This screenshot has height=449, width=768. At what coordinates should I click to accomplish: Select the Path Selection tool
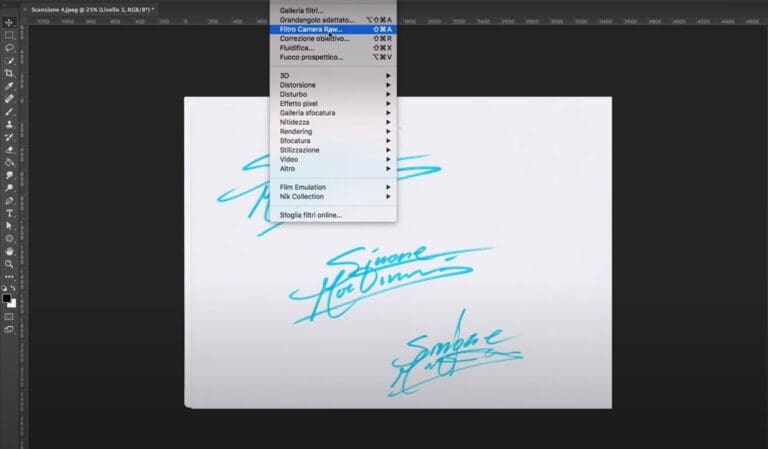pyautogui.click(x=9, y=226)
